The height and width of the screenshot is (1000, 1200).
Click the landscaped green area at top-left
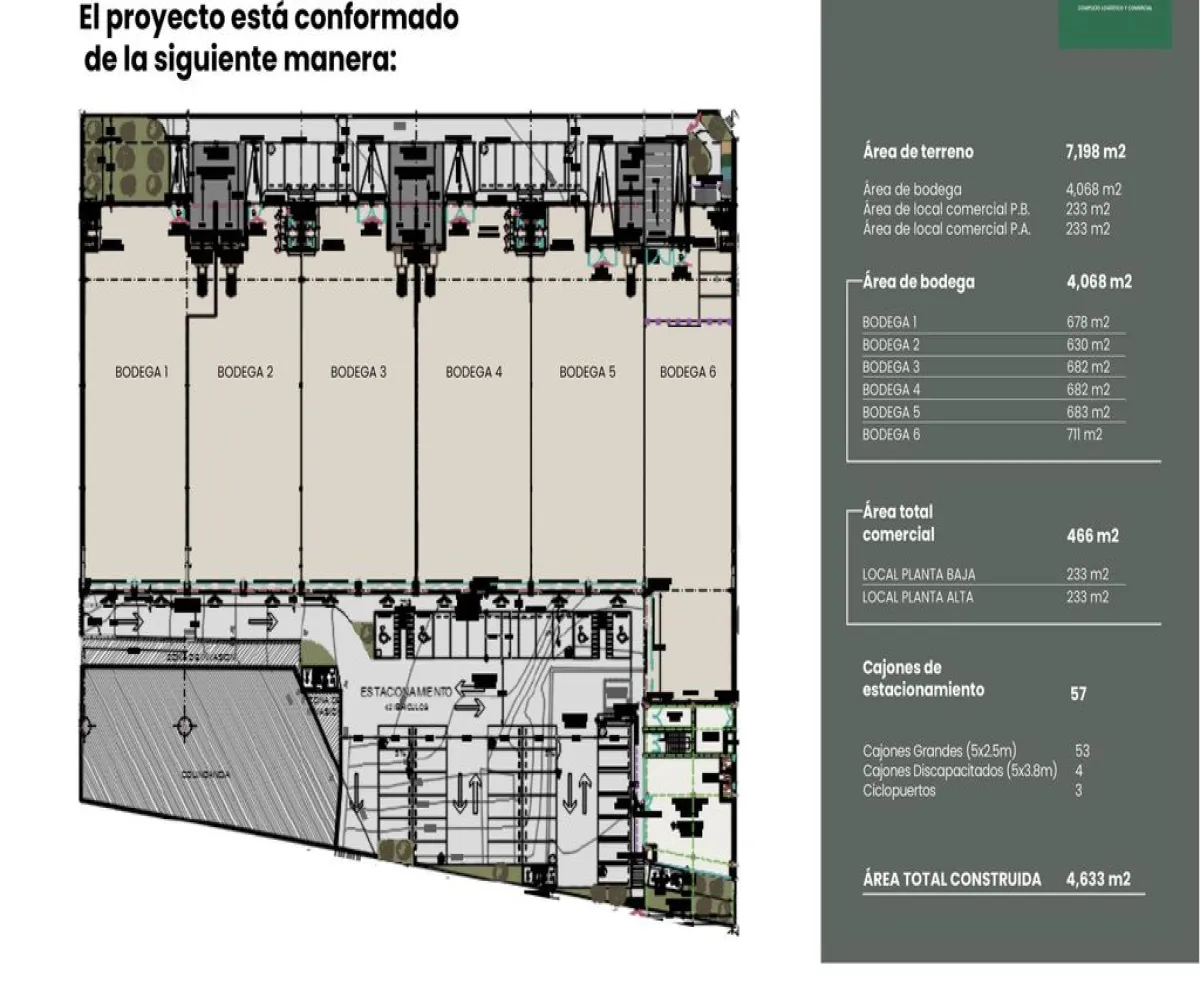click(125, 160)
